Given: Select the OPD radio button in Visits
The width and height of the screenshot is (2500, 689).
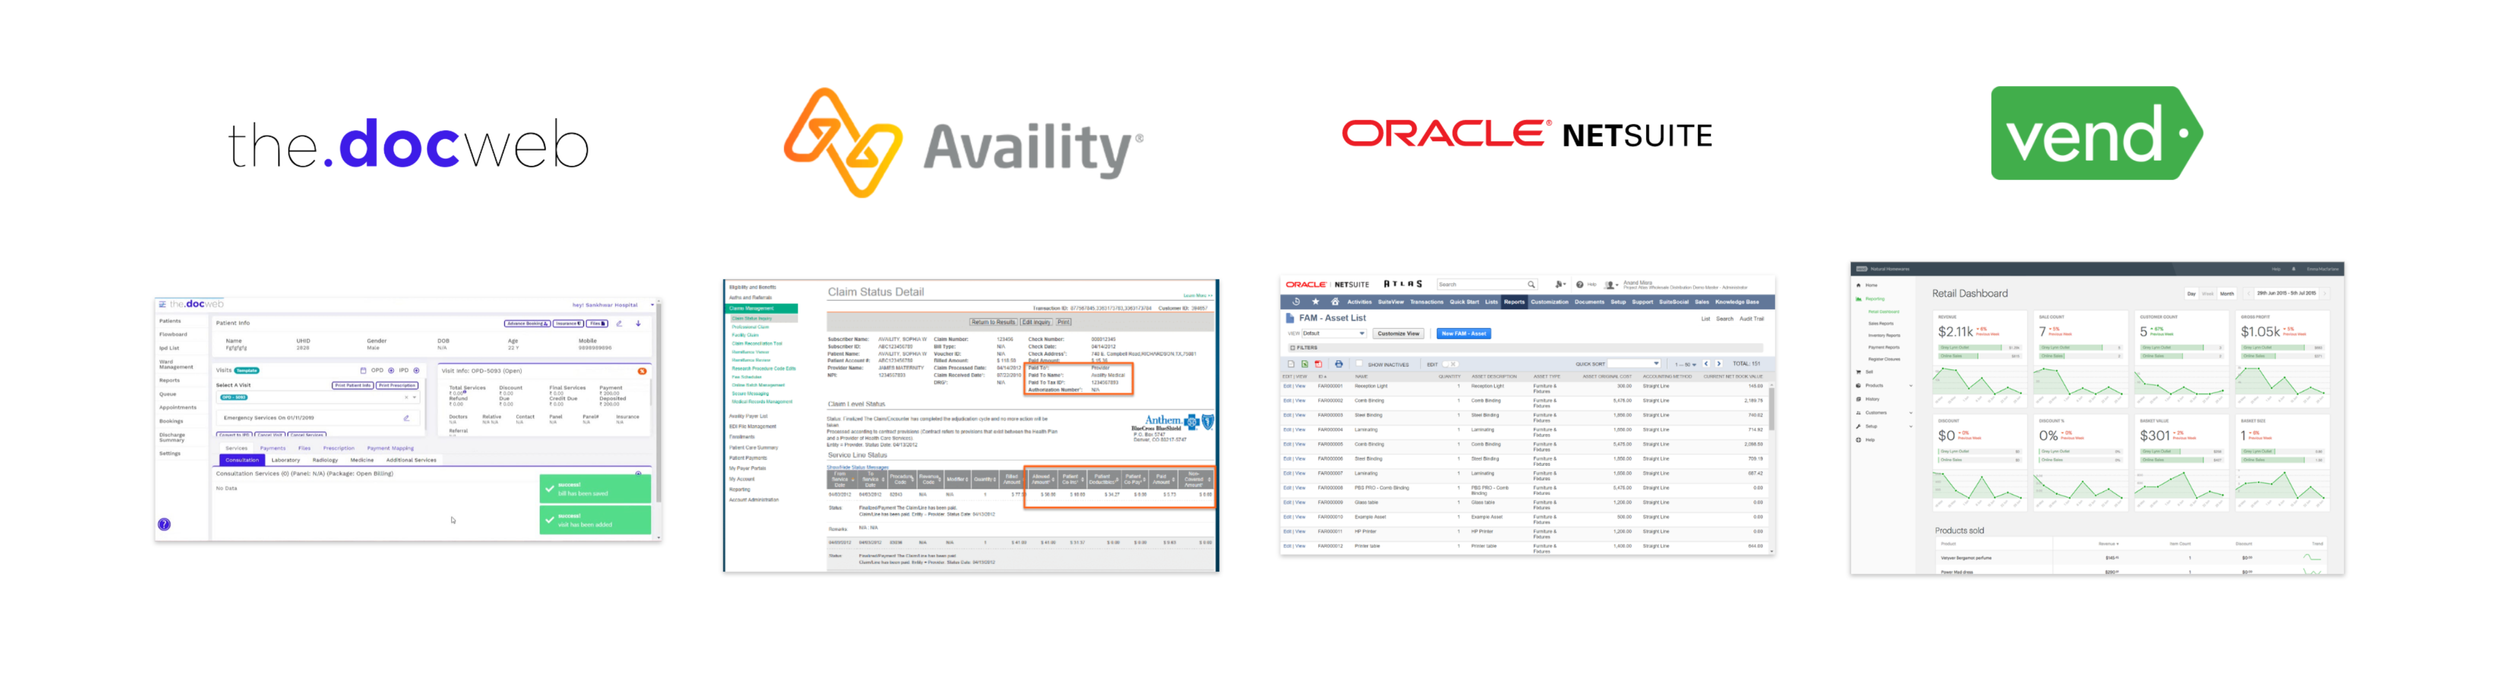Looking at the screenshot, I should [391, 370].
